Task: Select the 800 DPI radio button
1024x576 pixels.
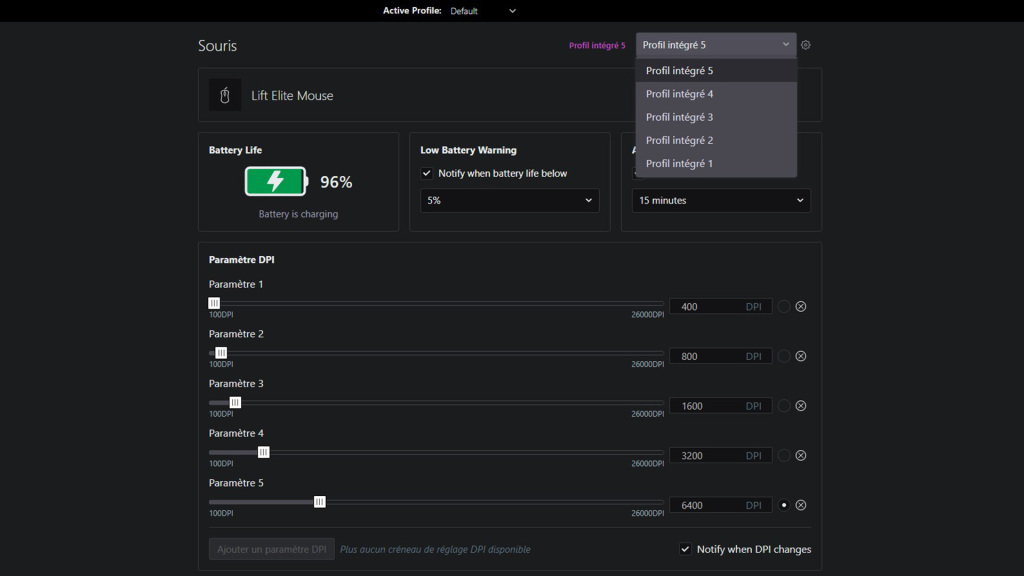Action: tap(784, 356)
